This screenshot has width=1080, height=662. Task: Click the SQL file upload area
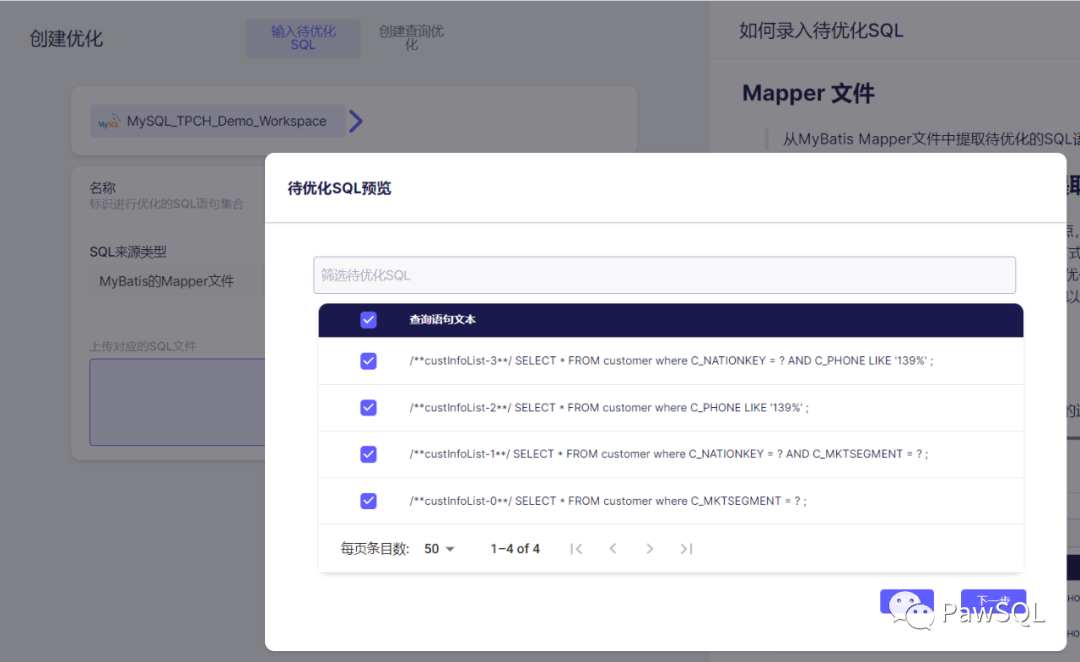tap(177, 402)
